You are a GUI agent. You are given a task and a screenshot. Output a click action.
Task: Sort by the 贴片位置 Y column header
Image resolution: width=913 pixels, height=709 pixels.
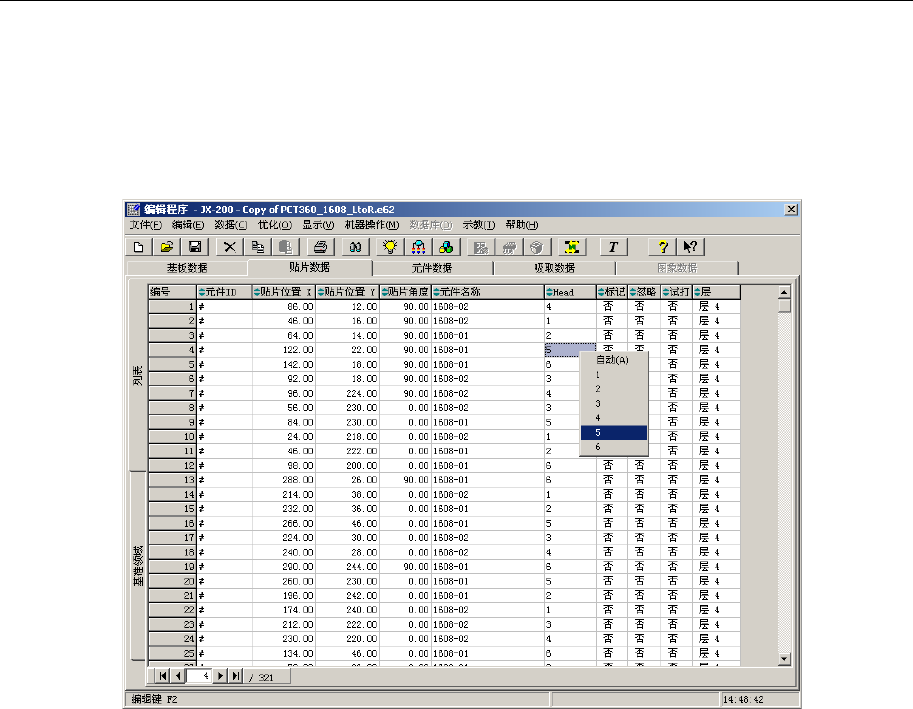pos(348,292)
